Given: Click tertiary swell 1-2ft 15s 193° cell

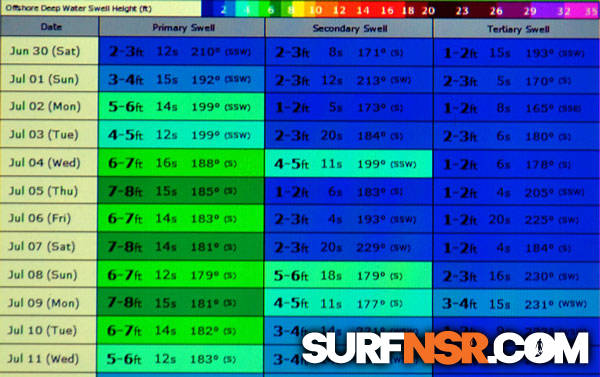Looking at the screenshot, I should (517, 52).
